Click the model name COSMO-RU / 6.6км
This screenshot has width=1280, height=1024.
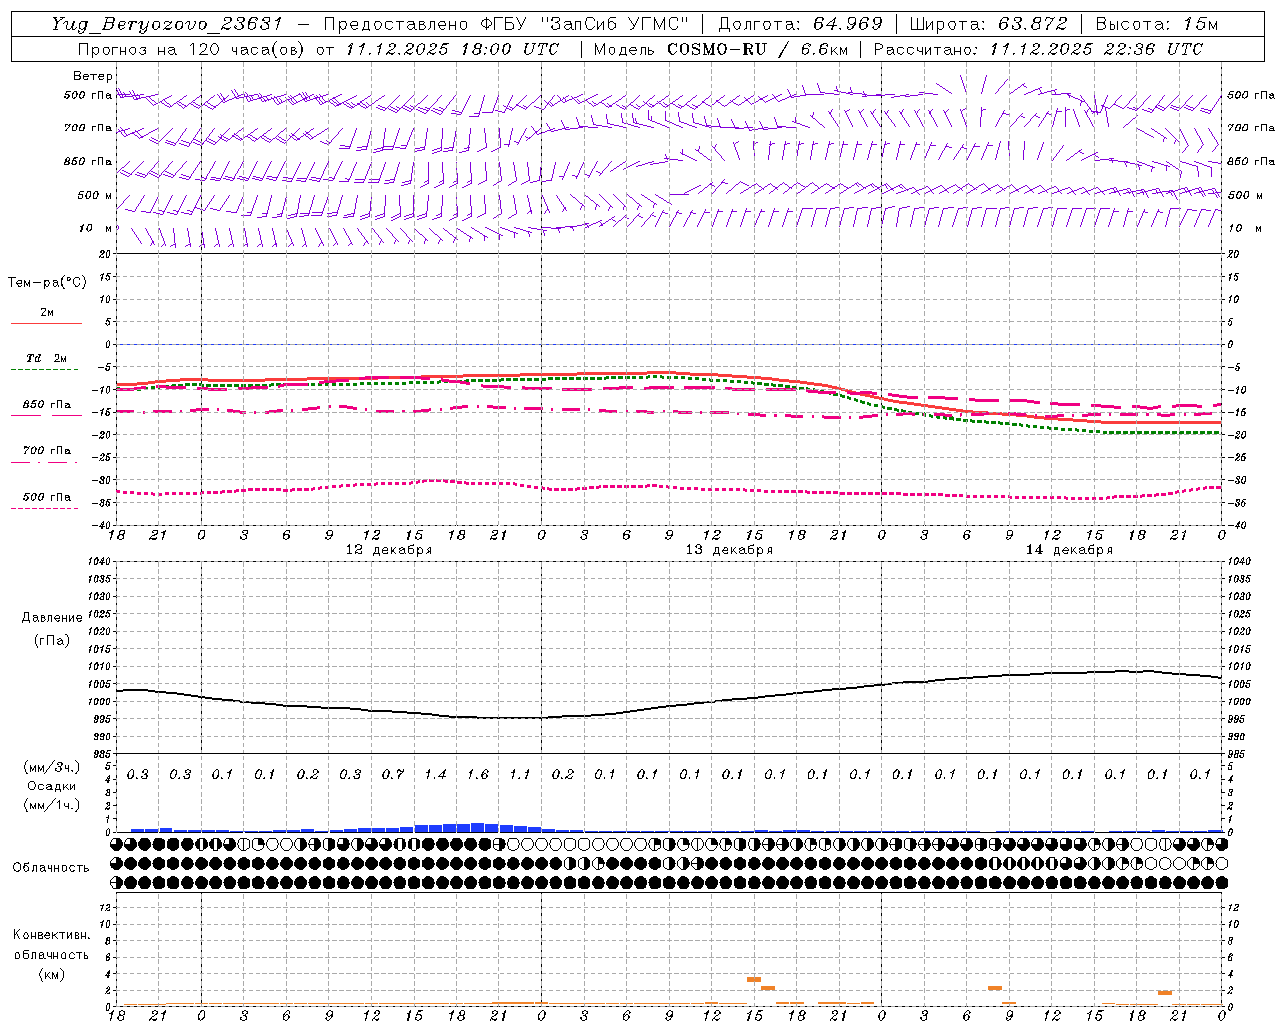(x=757, y=49)
